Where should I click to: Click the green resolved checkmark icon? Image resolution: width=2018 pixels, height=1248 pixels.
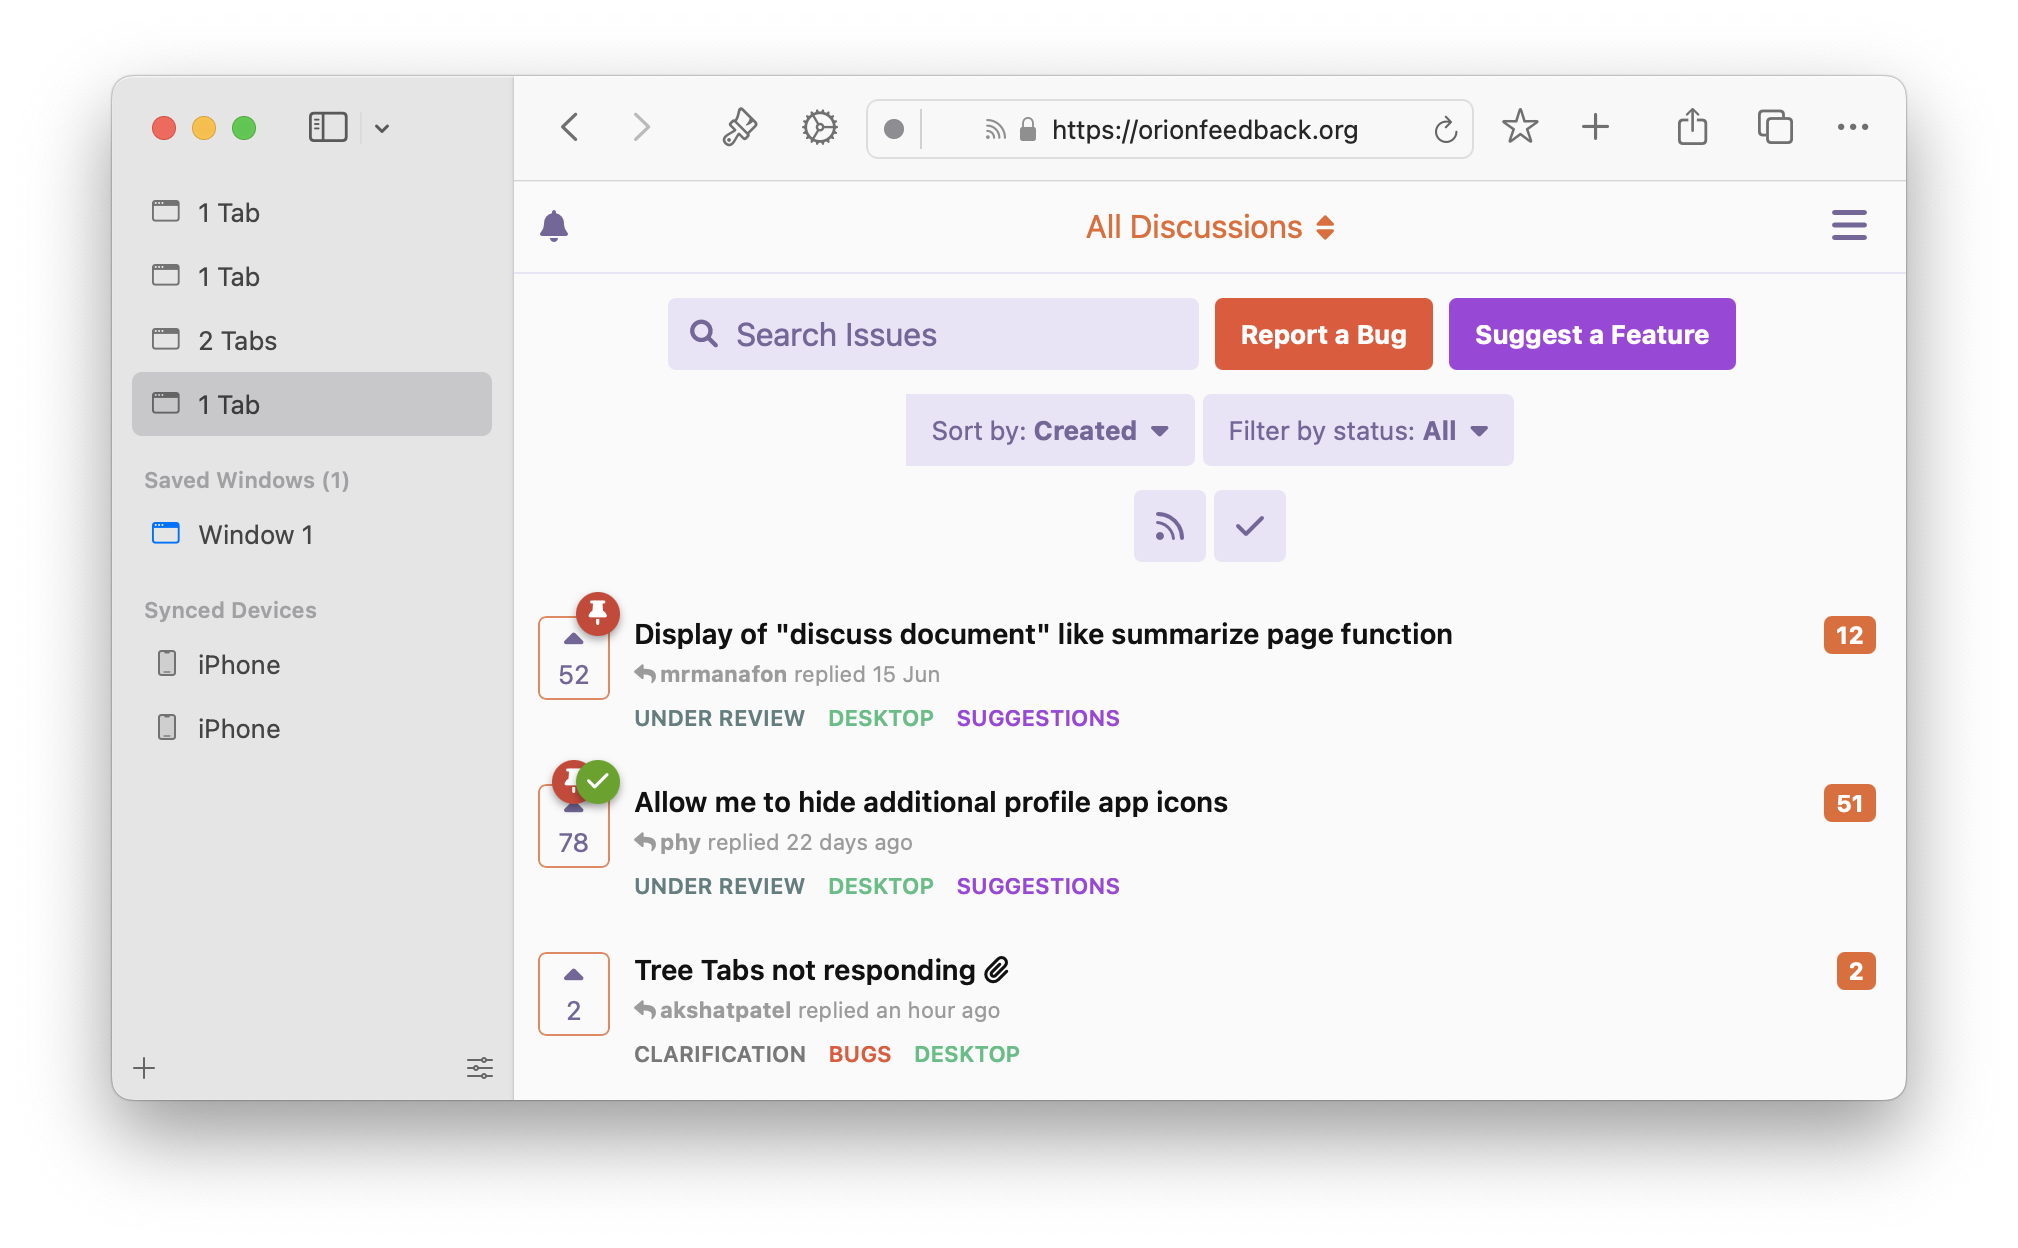599,781
